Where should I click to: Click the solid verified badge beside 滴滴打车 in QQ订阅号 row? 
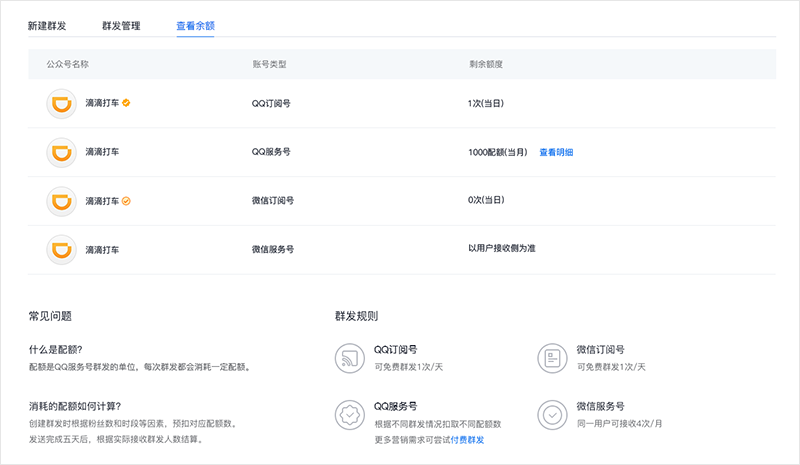126,103
